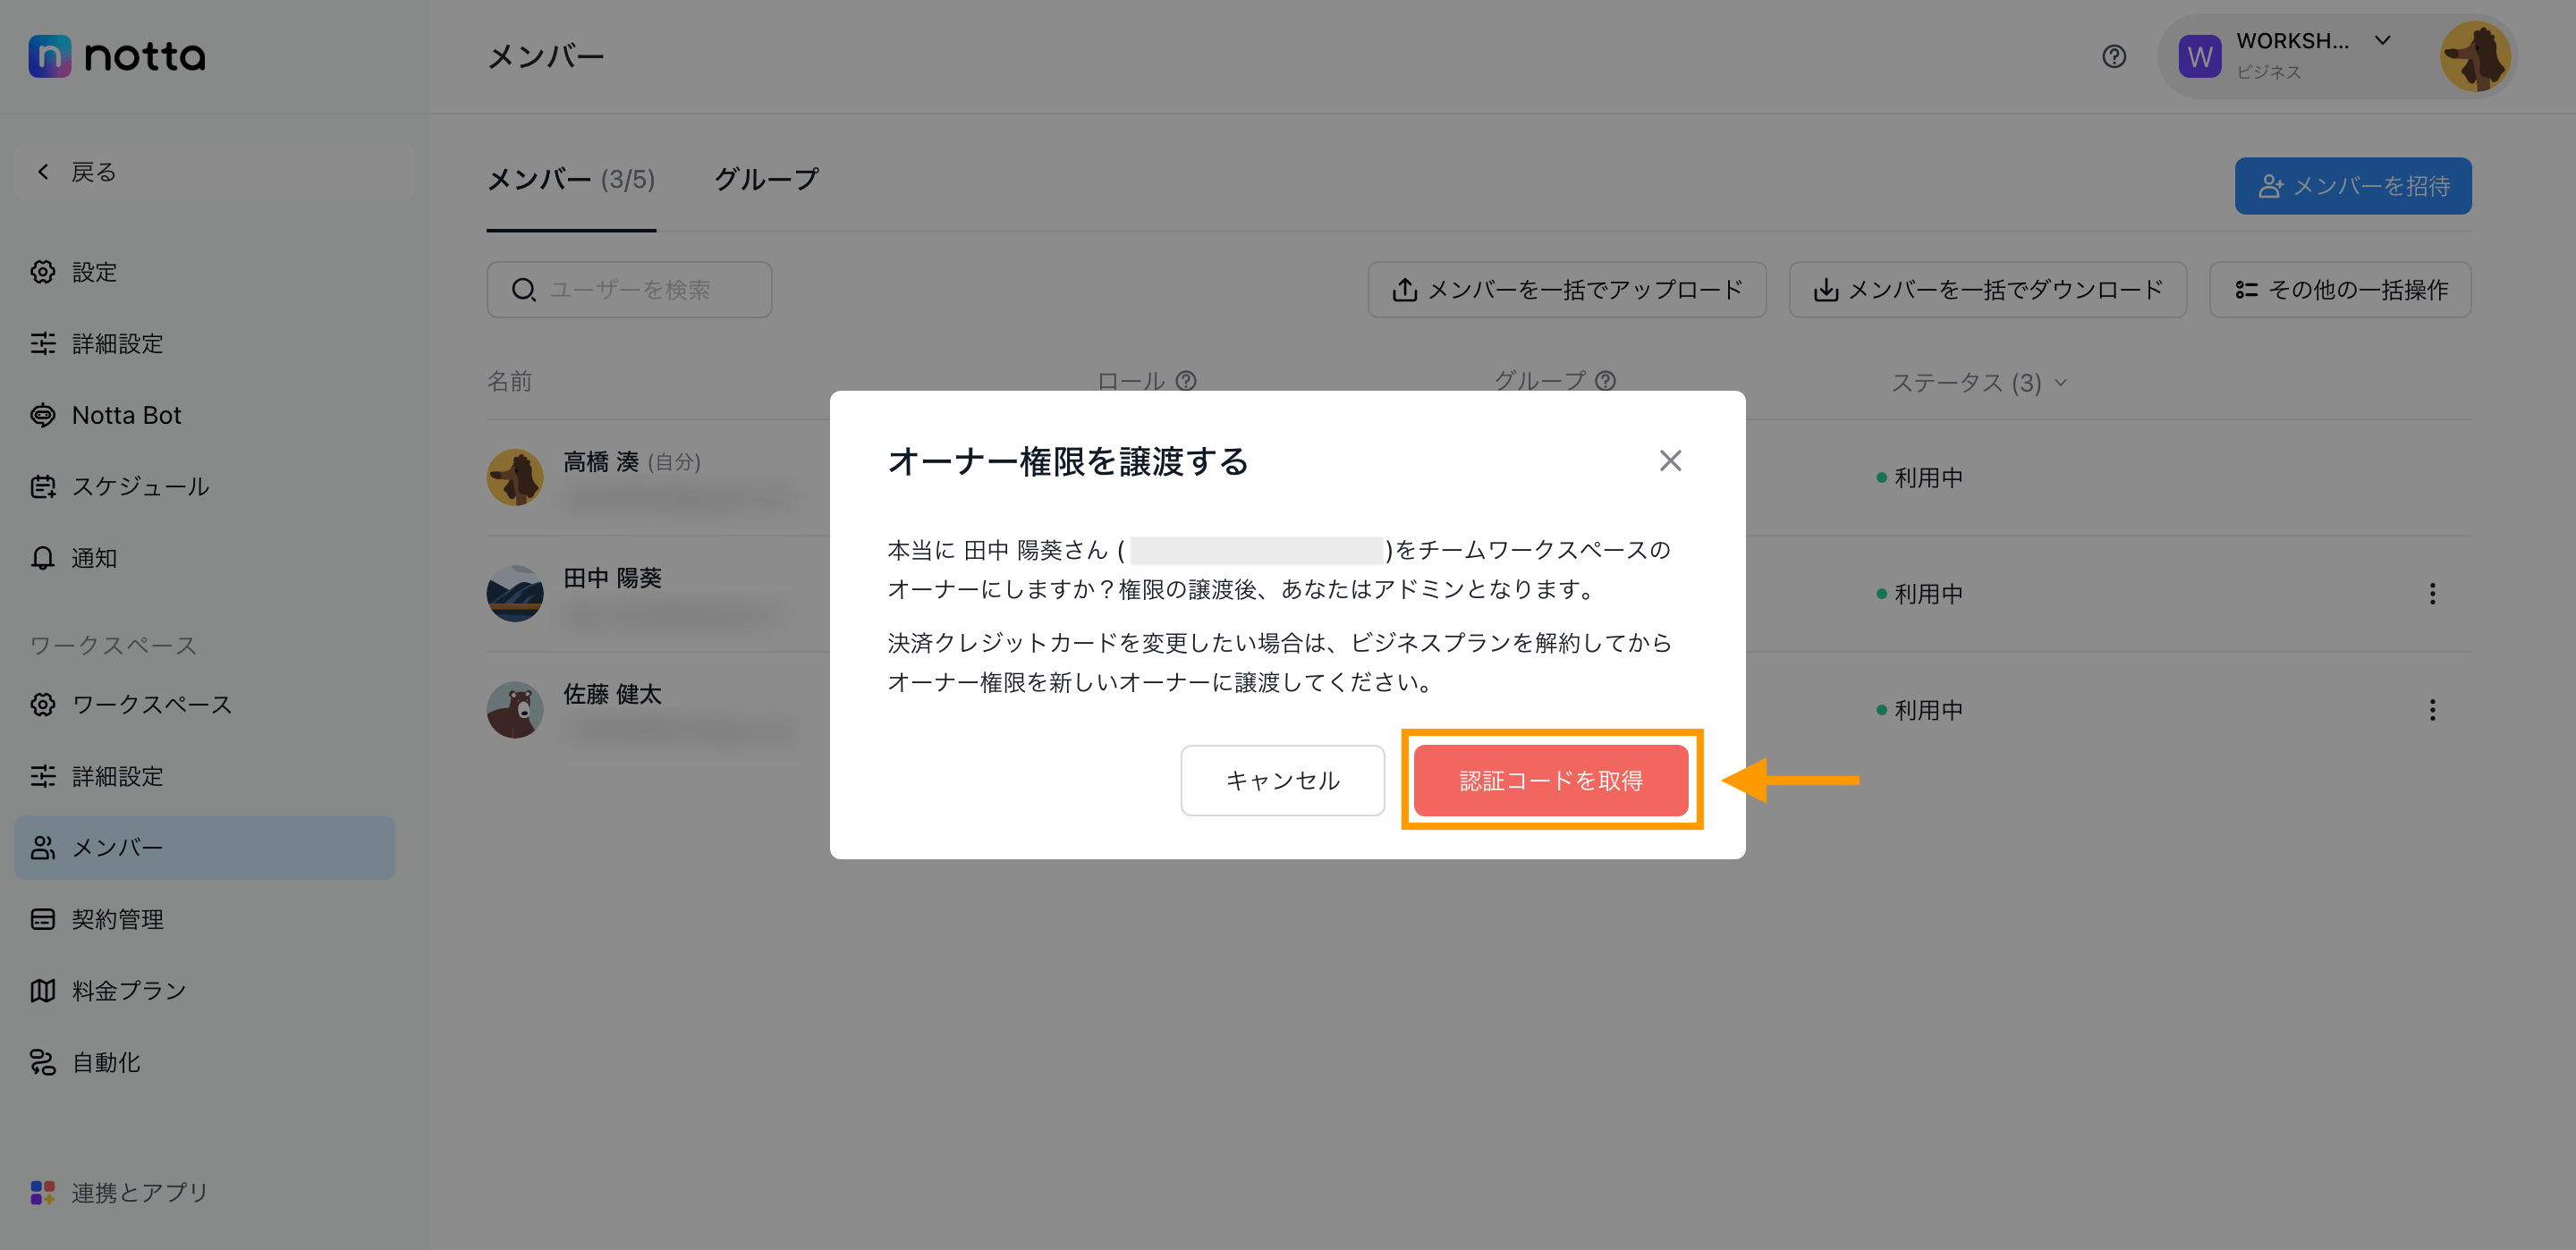Click キャンセル button in dialog
2576x1250 pixels.
[x=1282, y=780]
